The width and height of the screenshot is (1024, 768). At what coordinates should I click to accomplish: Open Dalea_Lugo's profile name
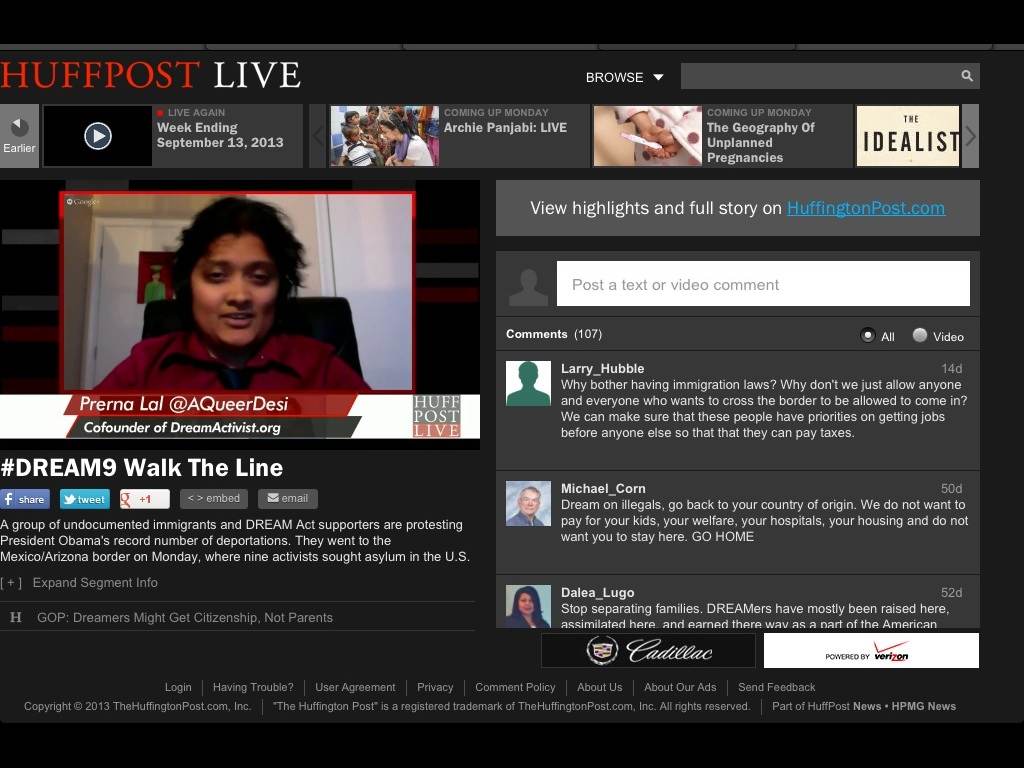point(597,592)
